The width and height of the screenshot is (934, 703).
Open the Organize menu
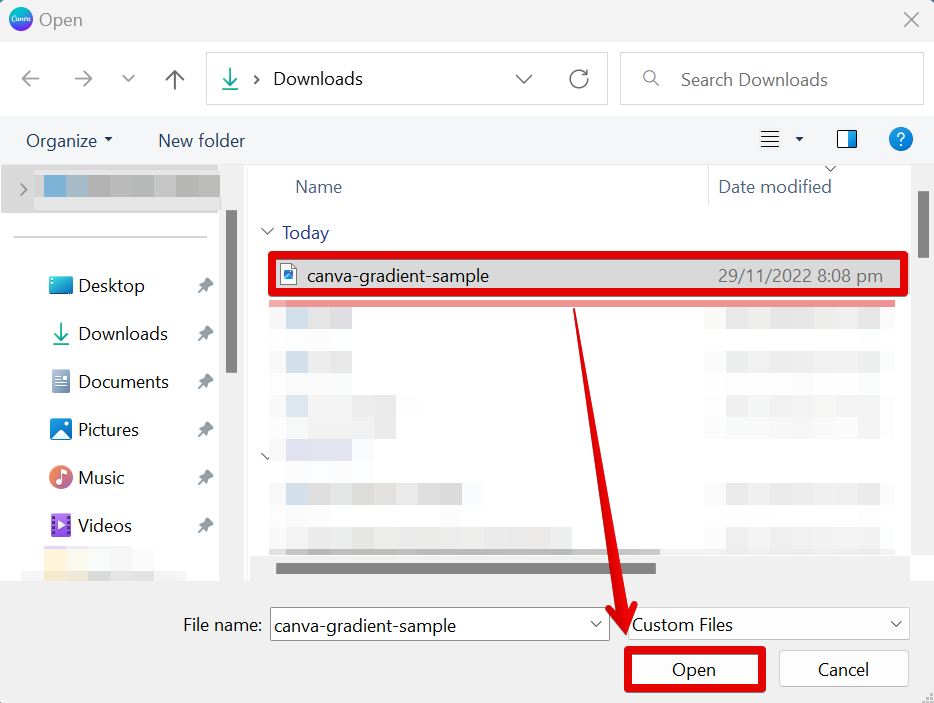[x=69, y=141]
